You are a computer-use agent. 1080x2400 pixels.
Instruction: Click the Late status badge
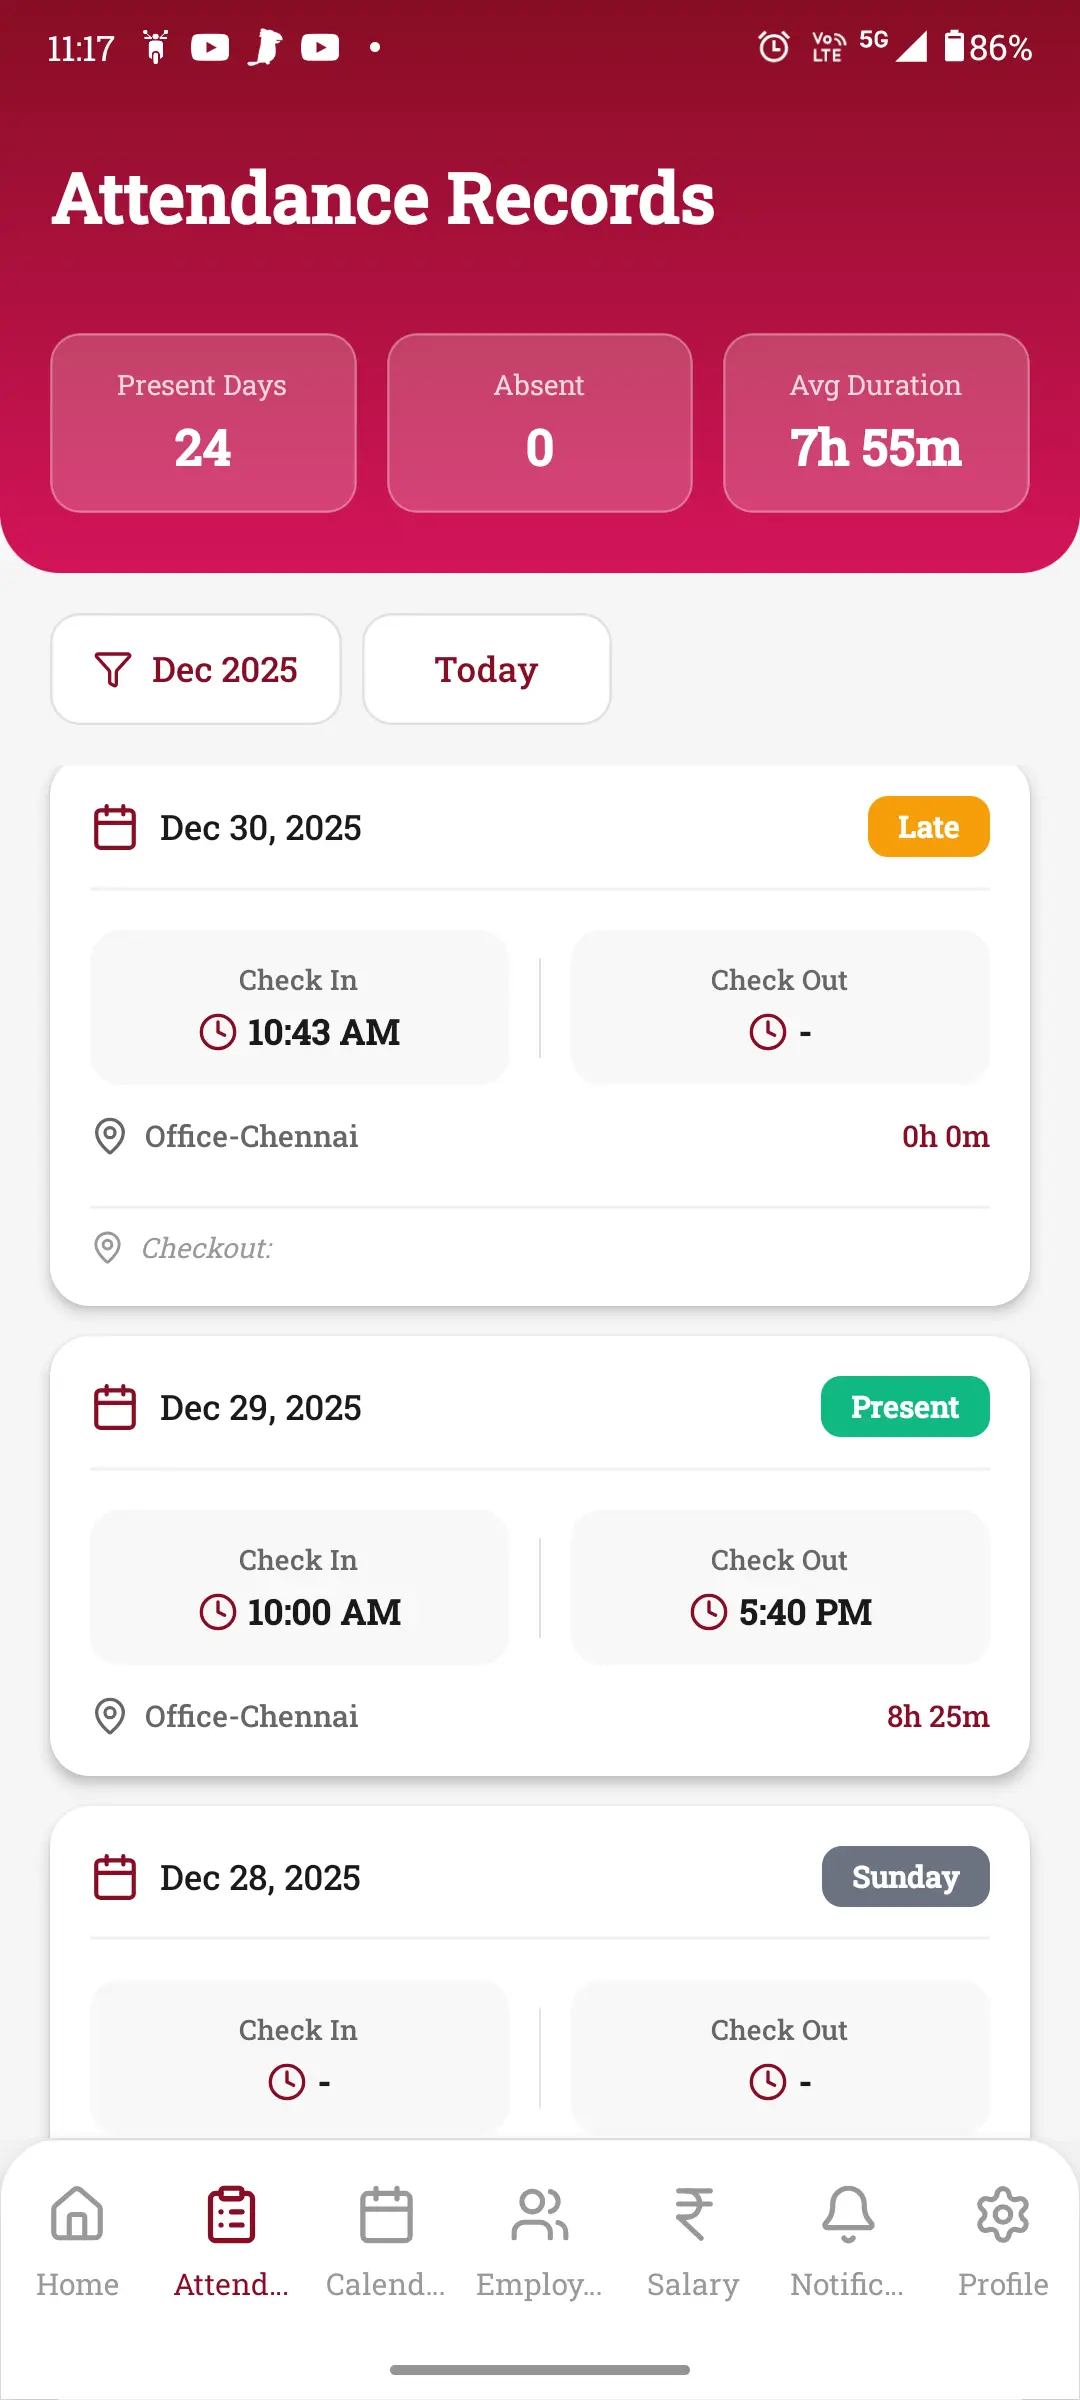tap(928, 827)
